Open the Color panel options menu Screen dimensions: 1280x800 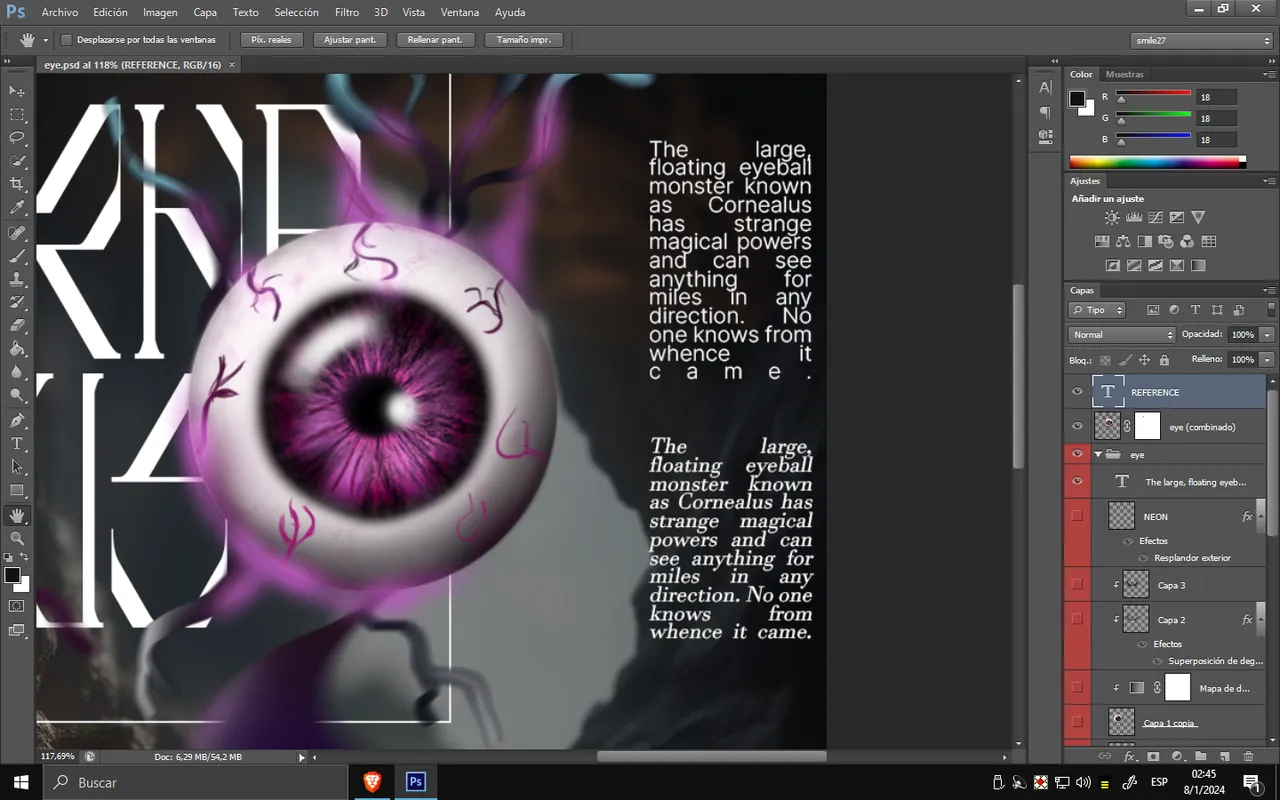coord(1268,74)
